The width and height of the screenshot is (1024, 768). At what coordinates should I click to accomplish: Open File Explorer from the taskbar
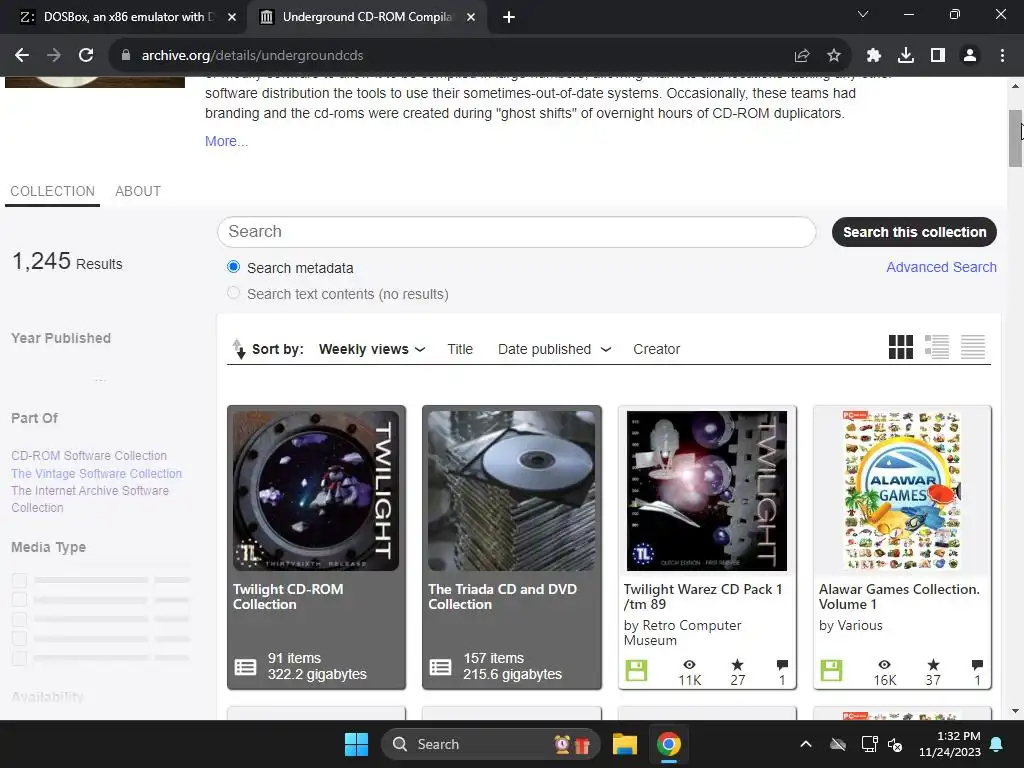click(624, 744)
